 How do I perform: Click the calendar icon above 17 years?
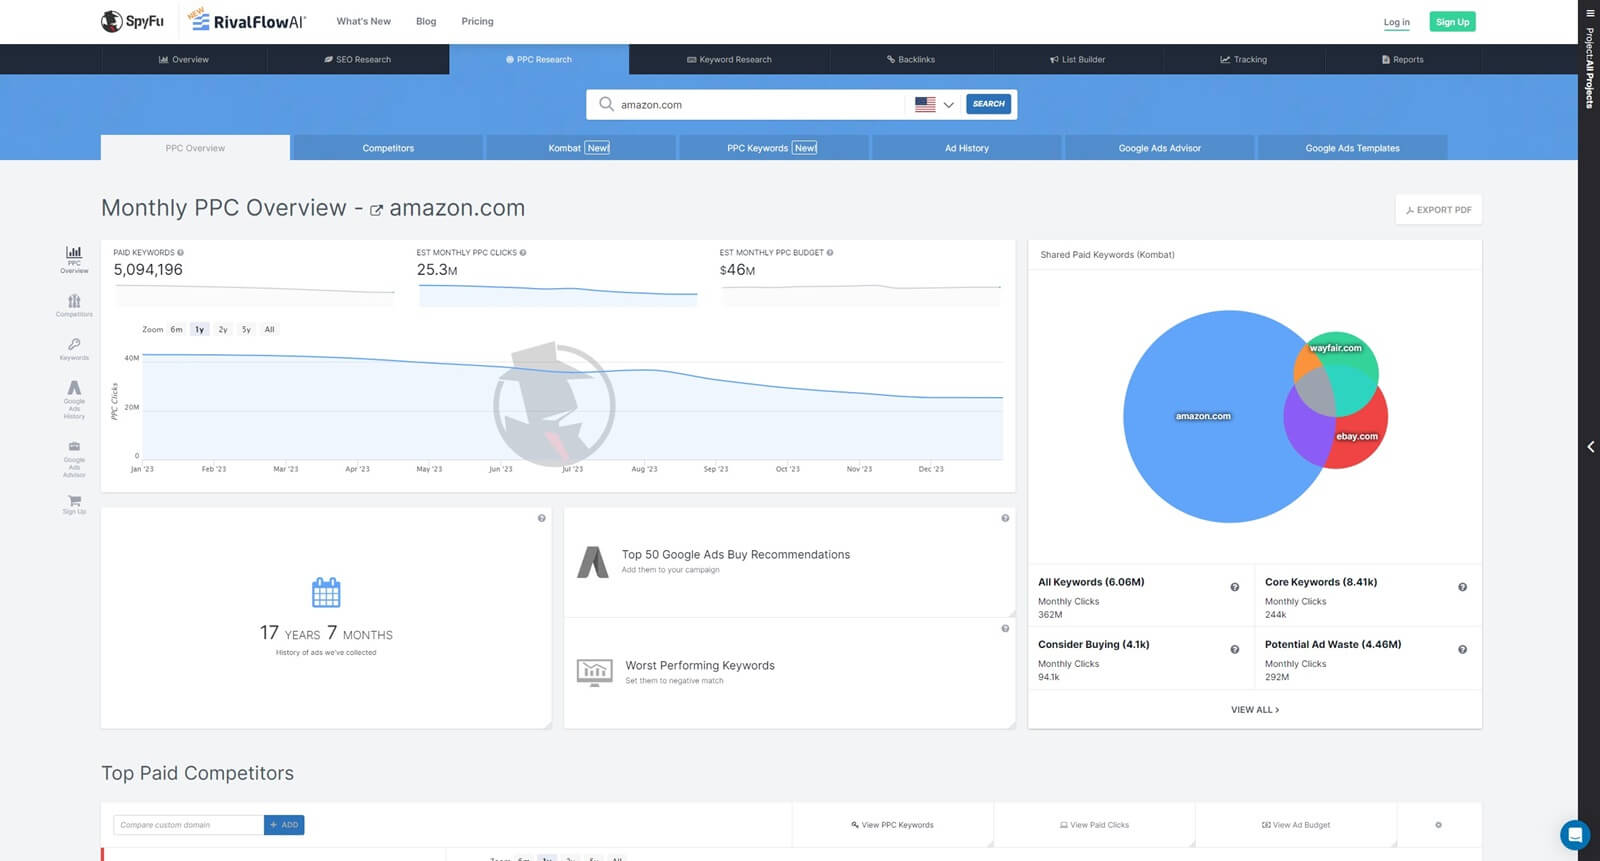click(x=326, y=592)
